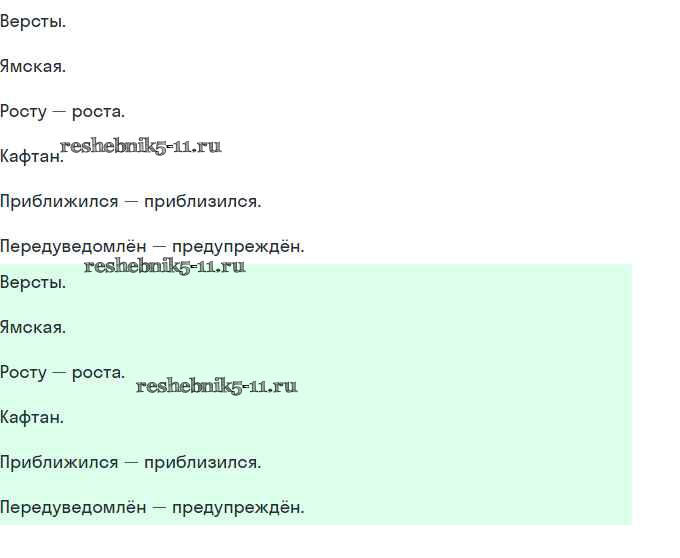680x558 pixels.
Task: Click reshebnik5-11.ru watermark beside upper "Кафтан."
Action: tap(141, 146)
